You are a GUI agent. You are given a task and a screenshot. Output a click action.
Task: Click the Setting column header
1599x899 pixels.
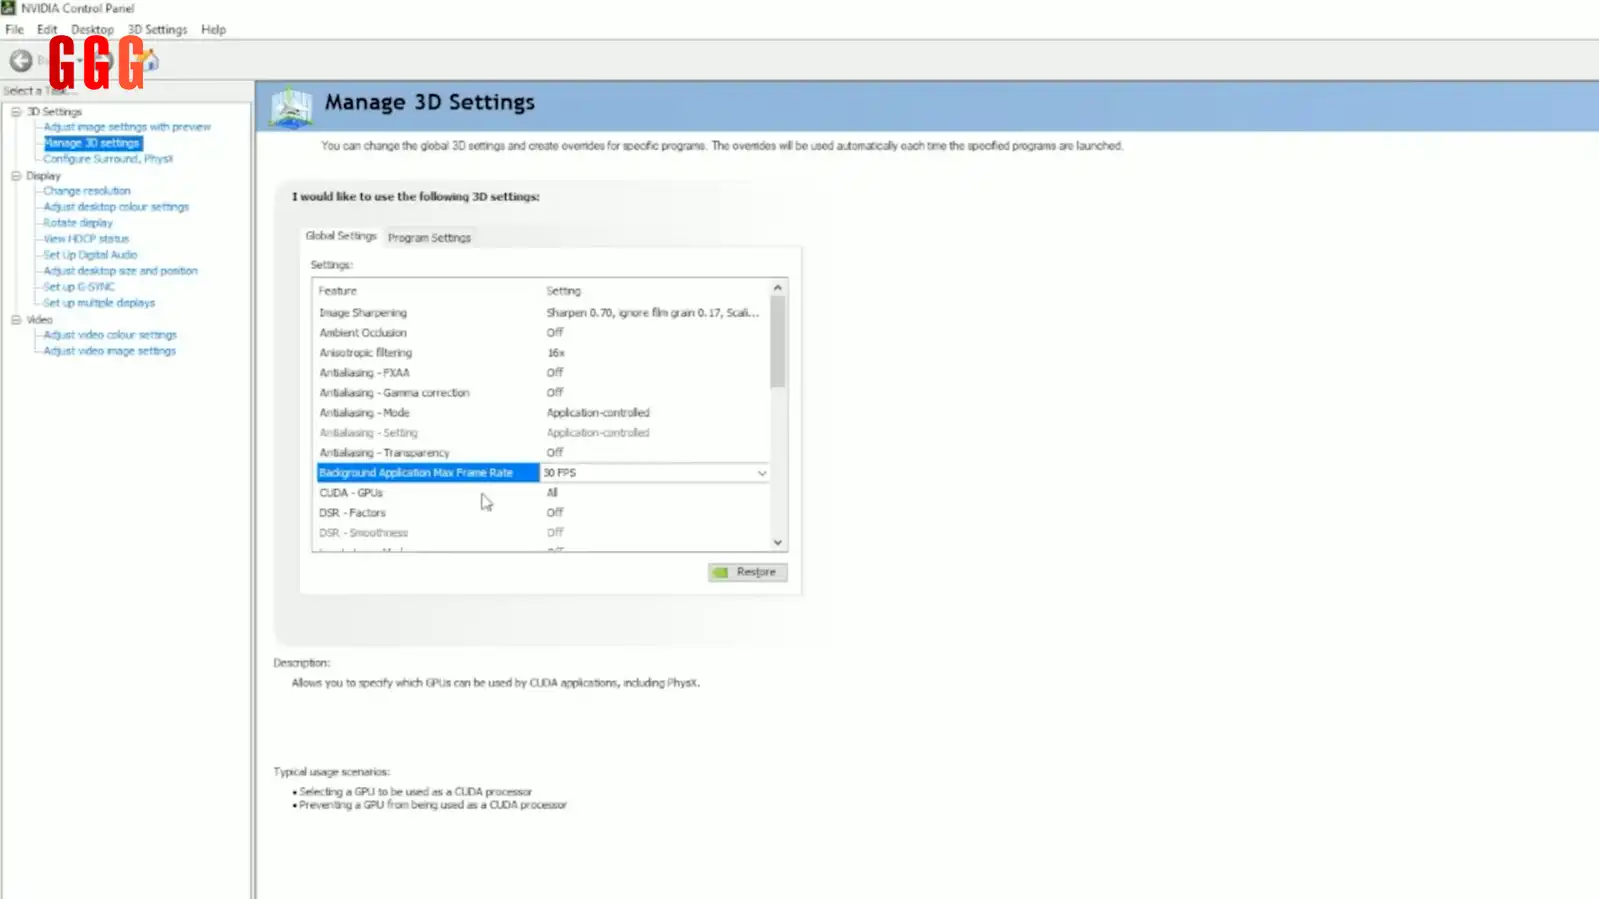pyautogui.click(x=563, y=291)
